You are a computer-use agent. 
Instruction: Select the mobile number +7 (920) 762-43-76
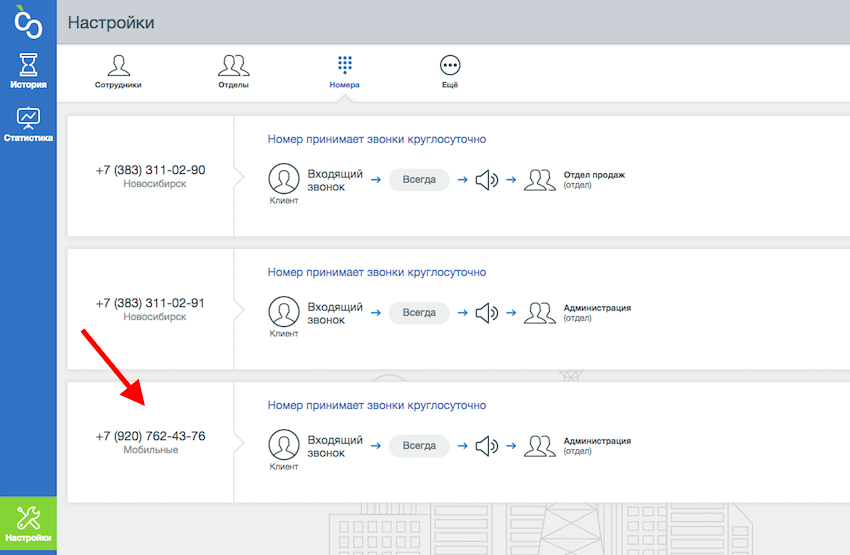151,436
